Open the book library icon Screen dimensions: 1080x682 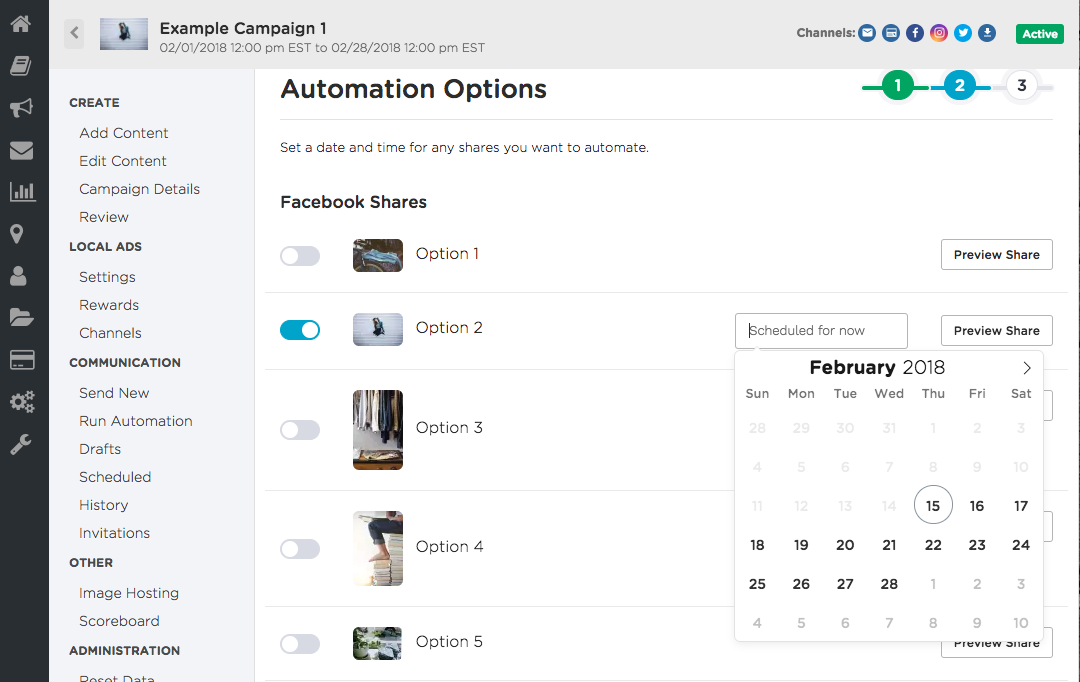coord(21,66)
